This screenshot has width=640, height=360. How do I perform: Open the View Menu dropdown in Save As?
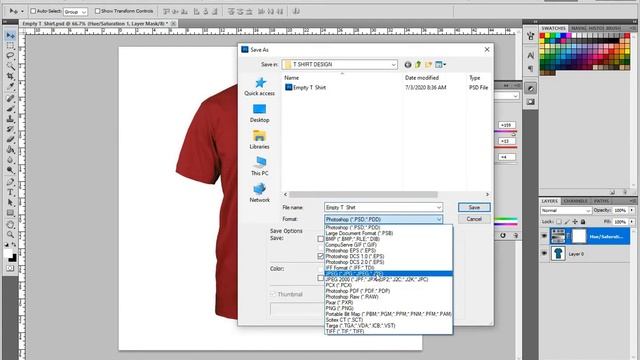point(440,64)
